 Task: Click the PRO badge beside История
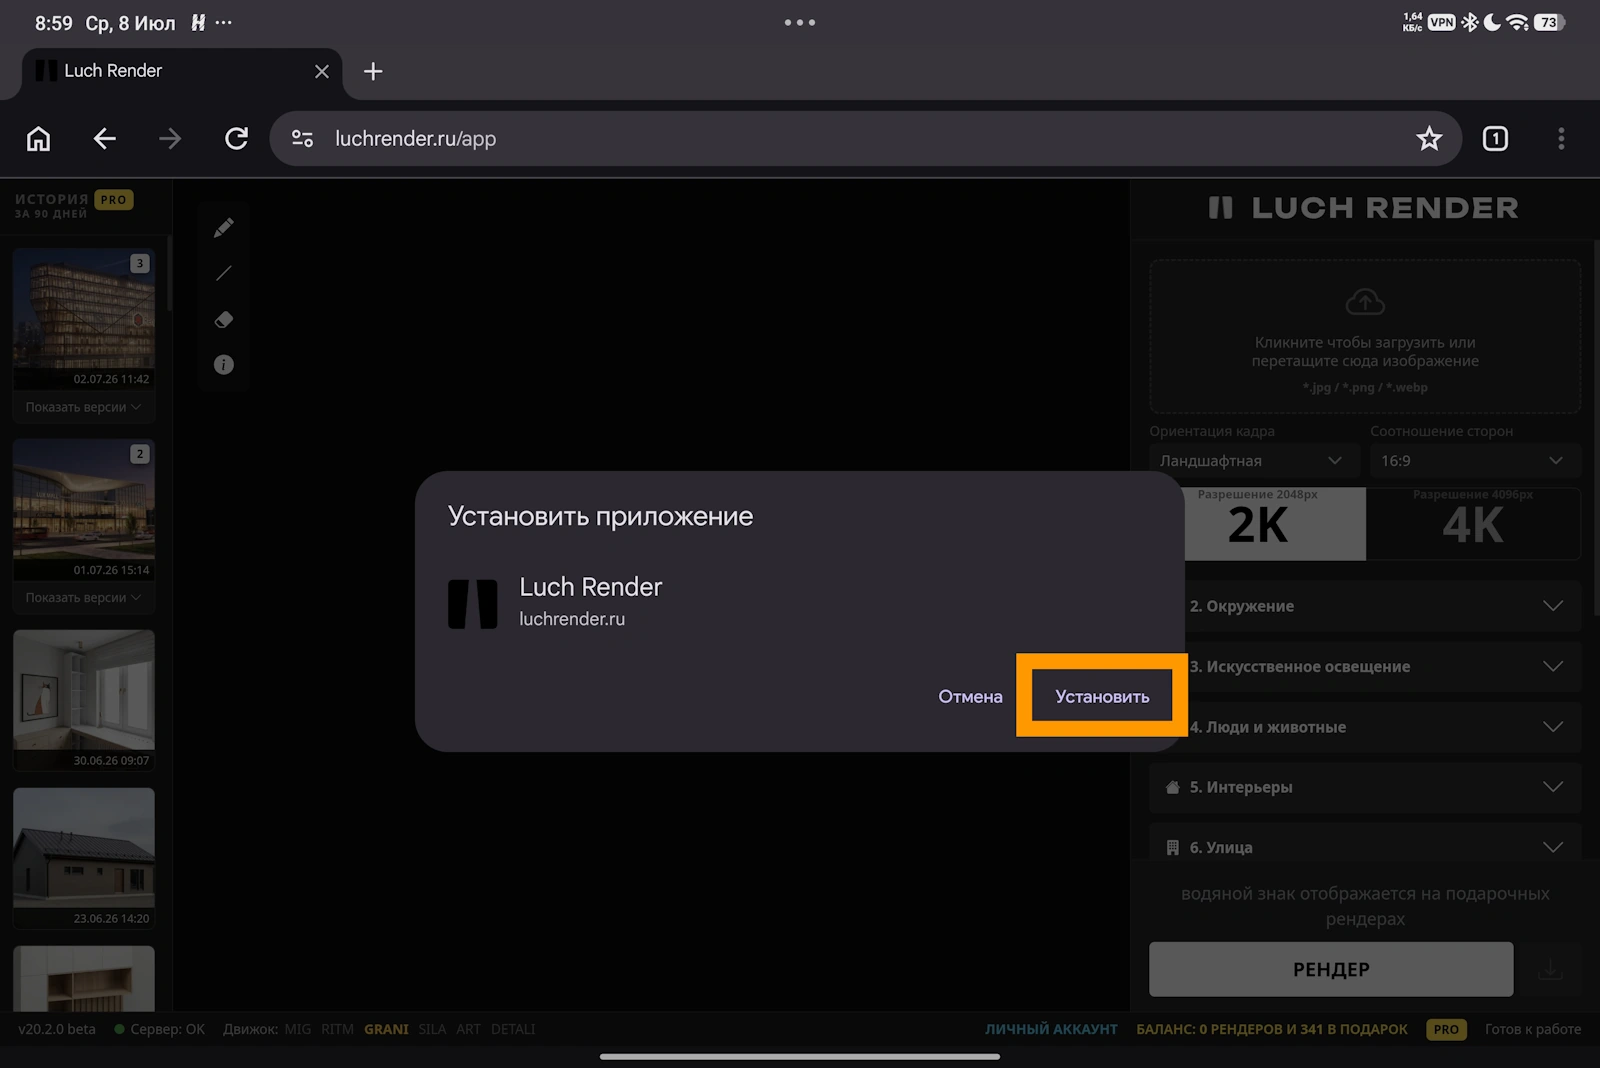point(114,200)
